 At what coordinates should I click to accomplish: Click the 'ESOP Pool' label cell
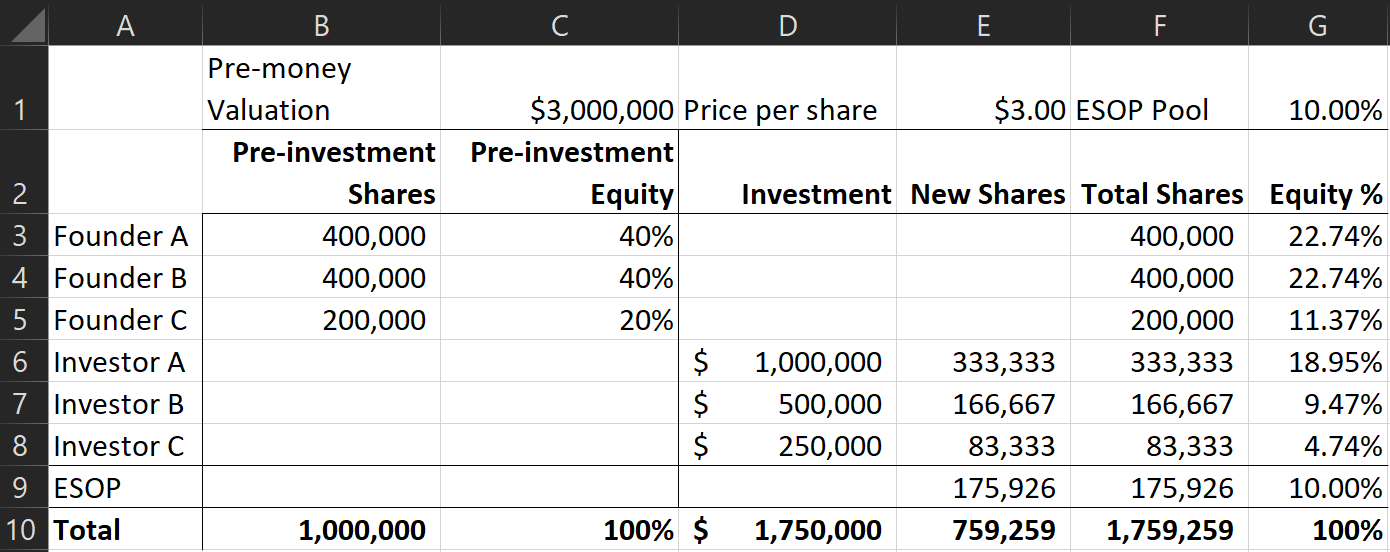click(x=1160, y=88)
